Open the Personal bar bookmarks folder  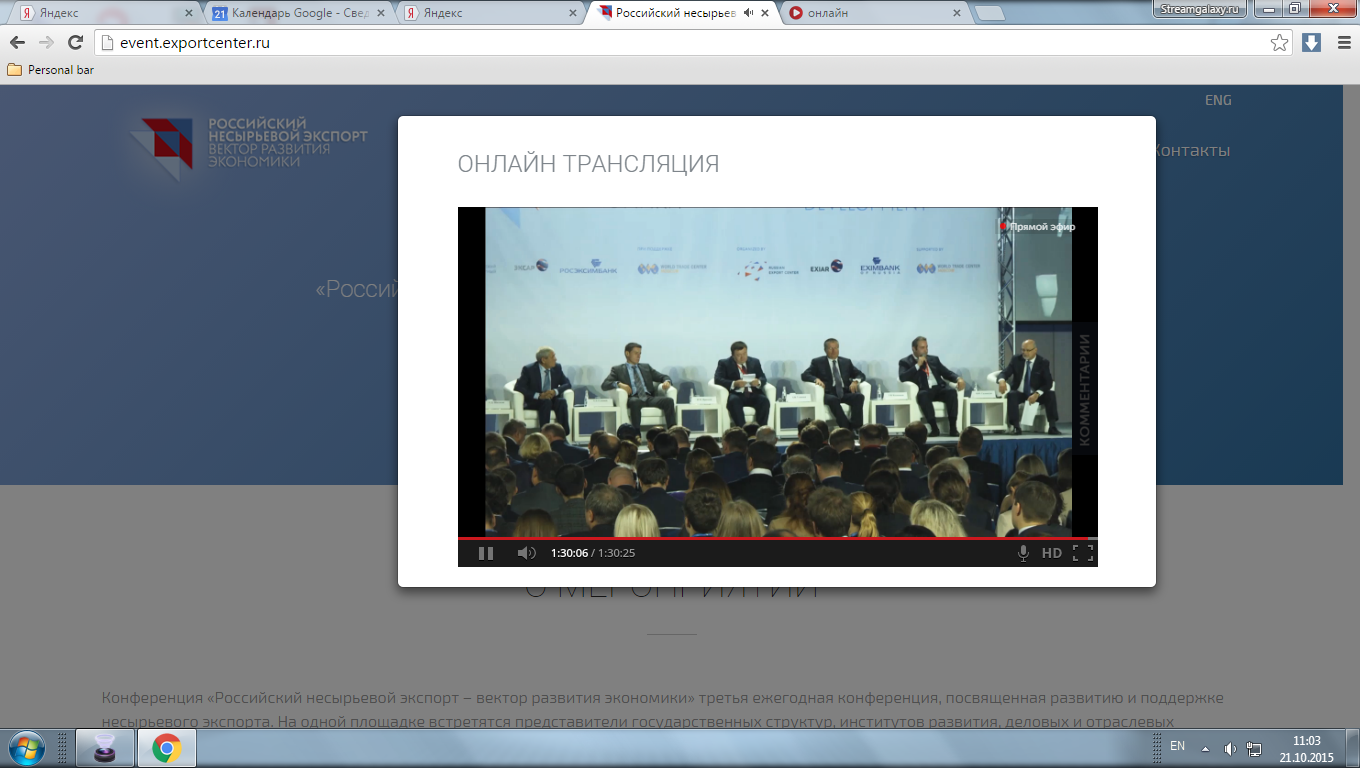51,70
